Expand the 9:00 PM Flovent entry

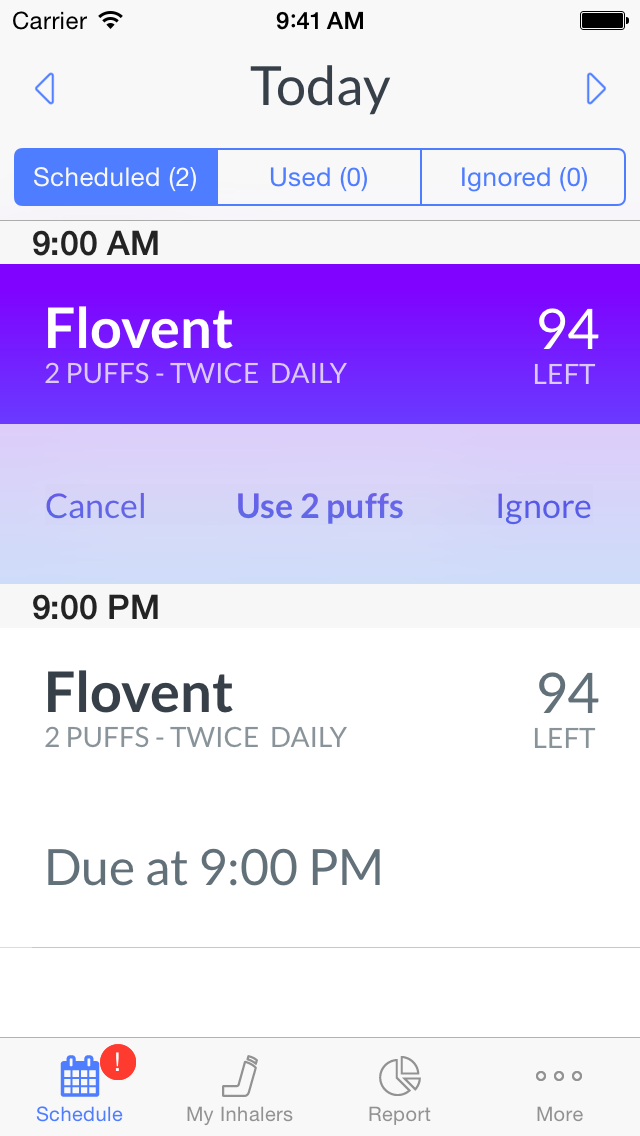coord(320,708)
